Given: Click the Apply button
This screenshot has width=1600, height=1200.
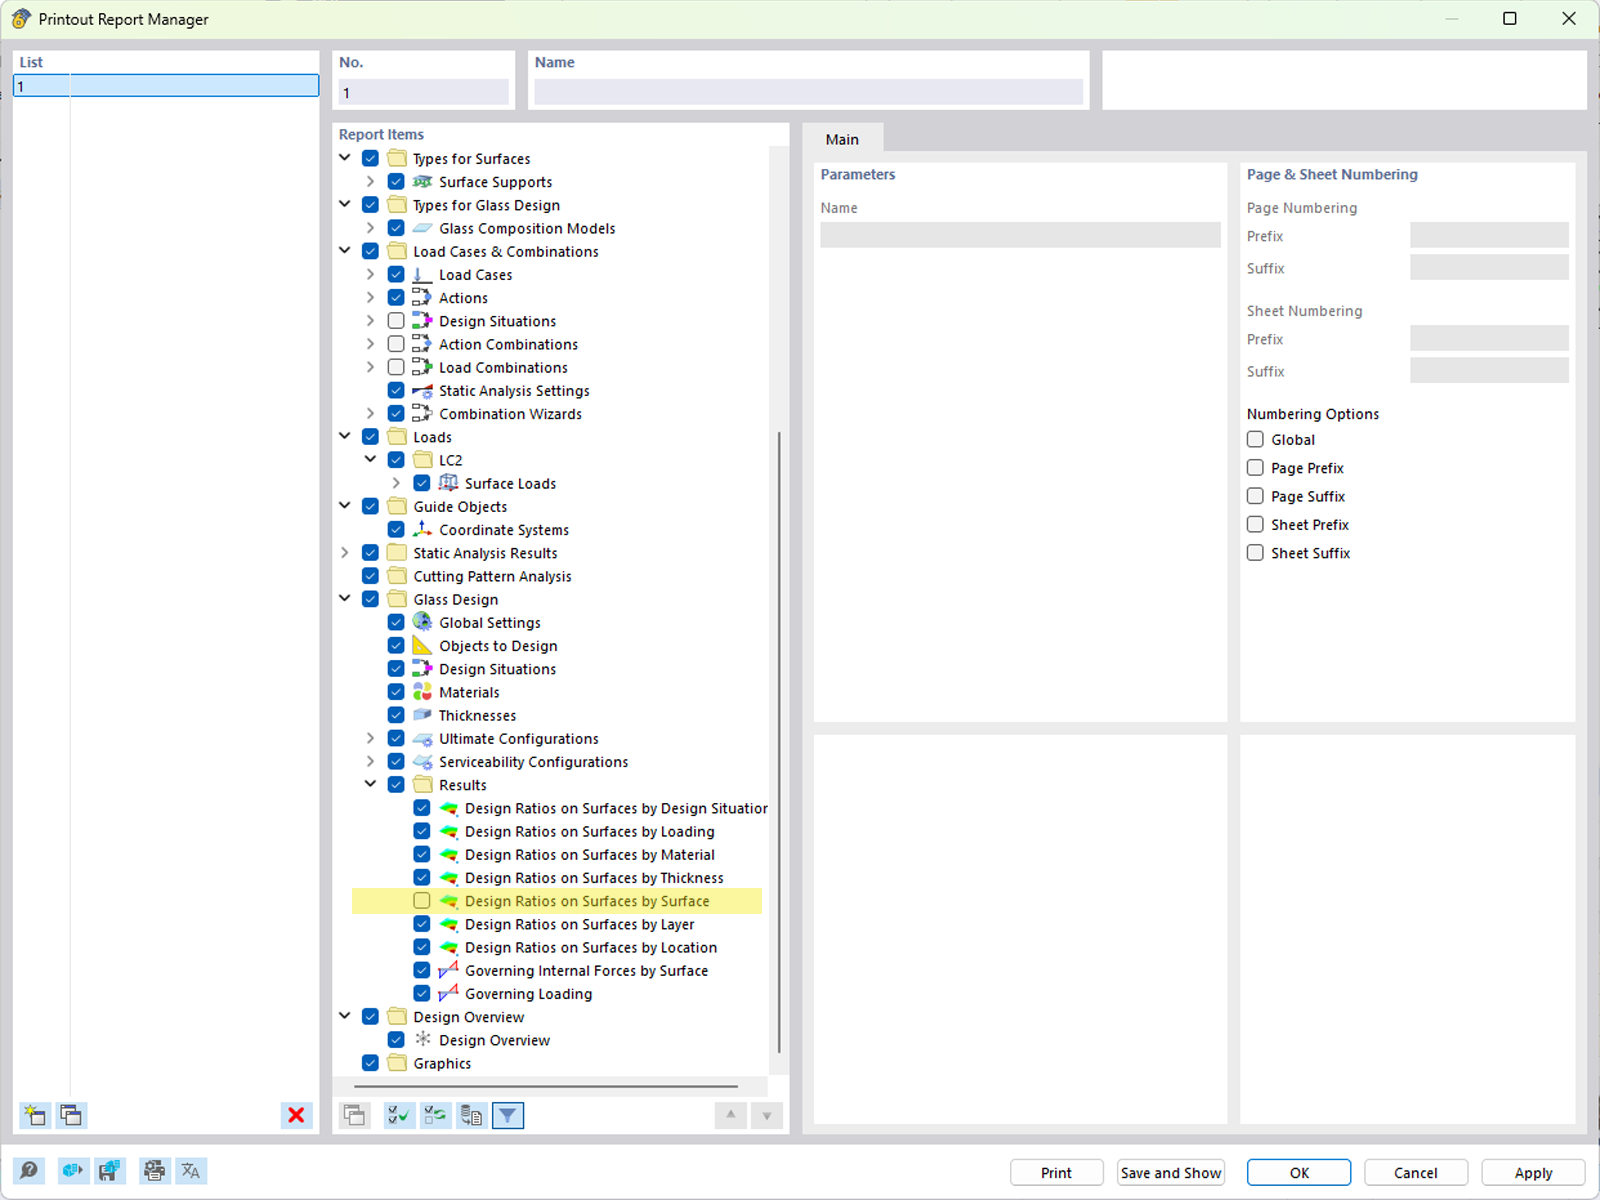Looking at the screenshot, I should 1533,1172.
